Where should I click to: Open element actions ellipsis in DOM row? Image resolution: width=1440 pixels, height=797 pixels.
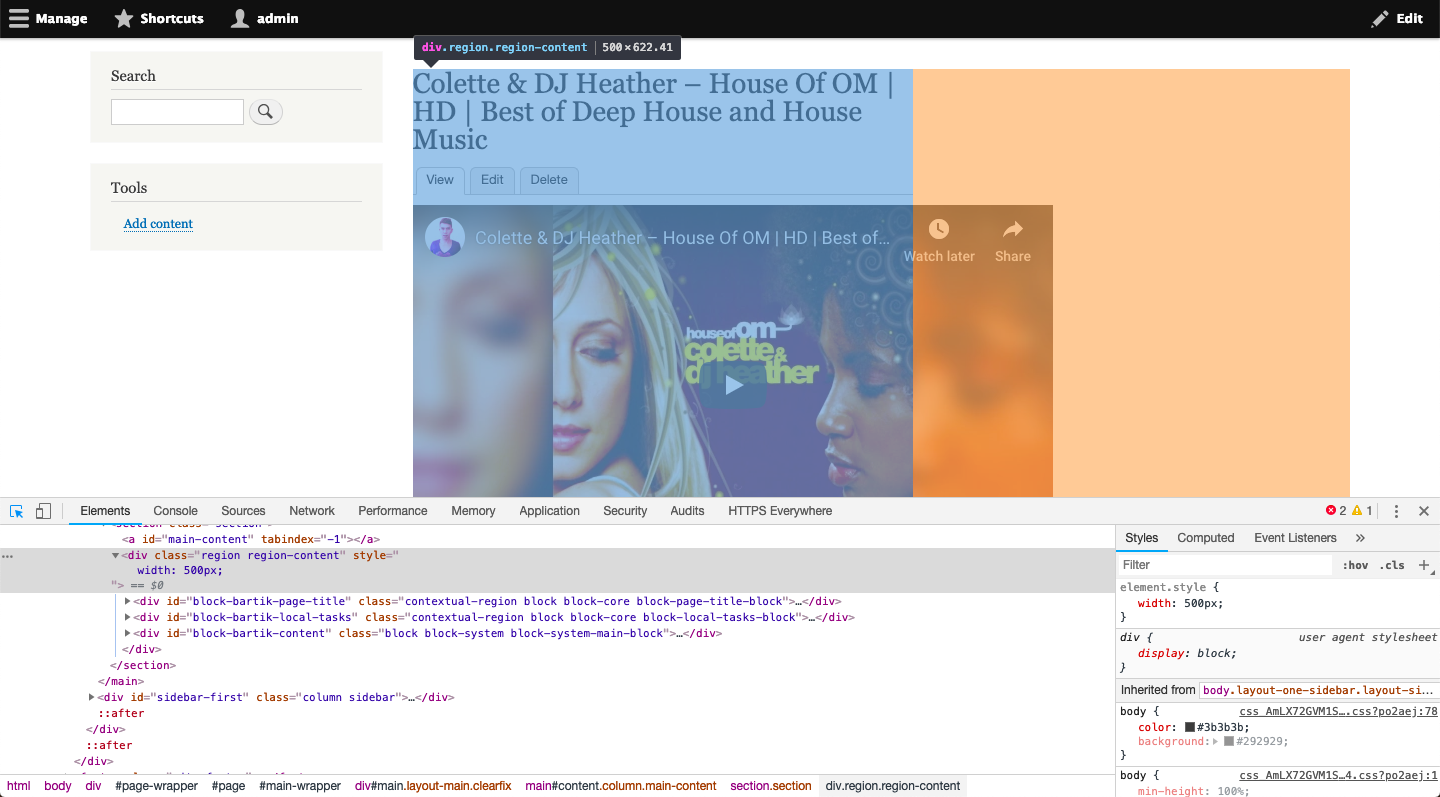[x=7, y=555]
